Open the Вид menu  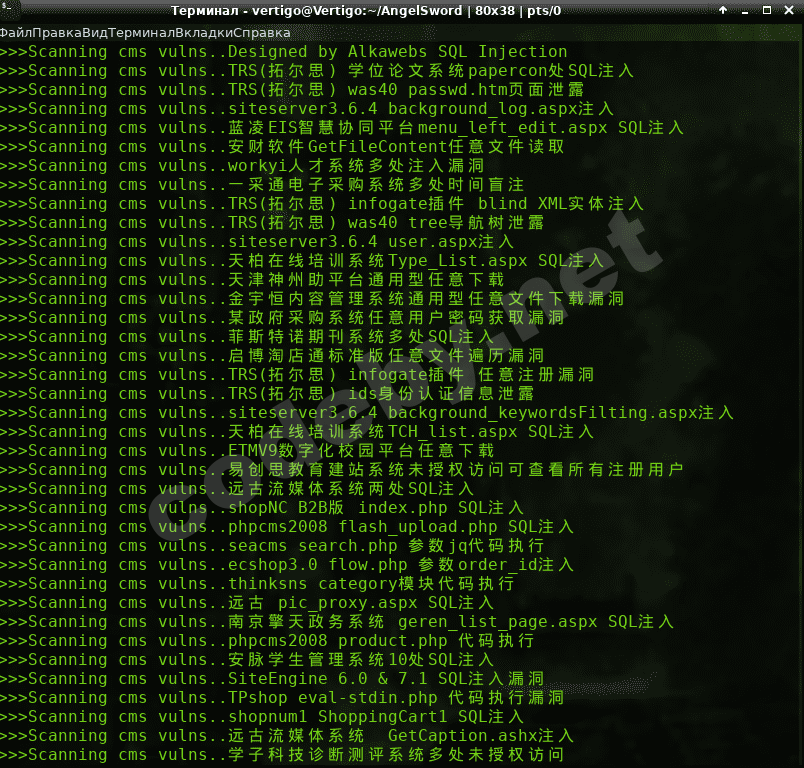pos(95,33)
